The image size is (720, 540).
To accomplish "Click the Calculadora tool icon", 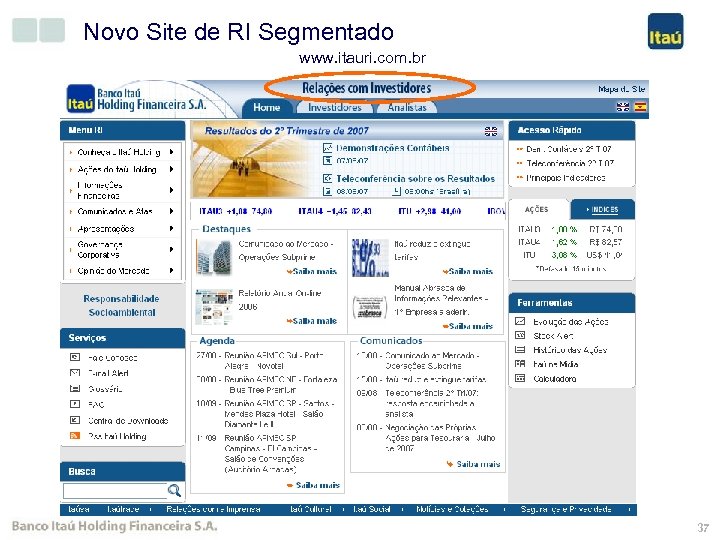I will 520,378.
